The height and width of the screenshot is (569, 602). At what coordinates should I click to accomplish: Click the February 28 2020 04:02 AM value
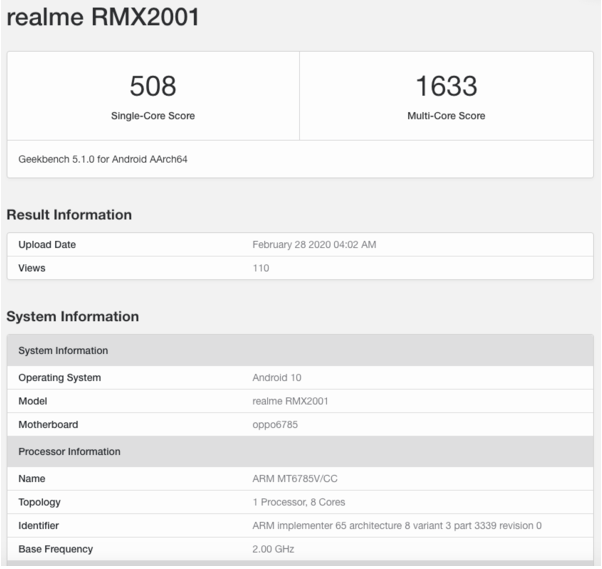(314, 245)
